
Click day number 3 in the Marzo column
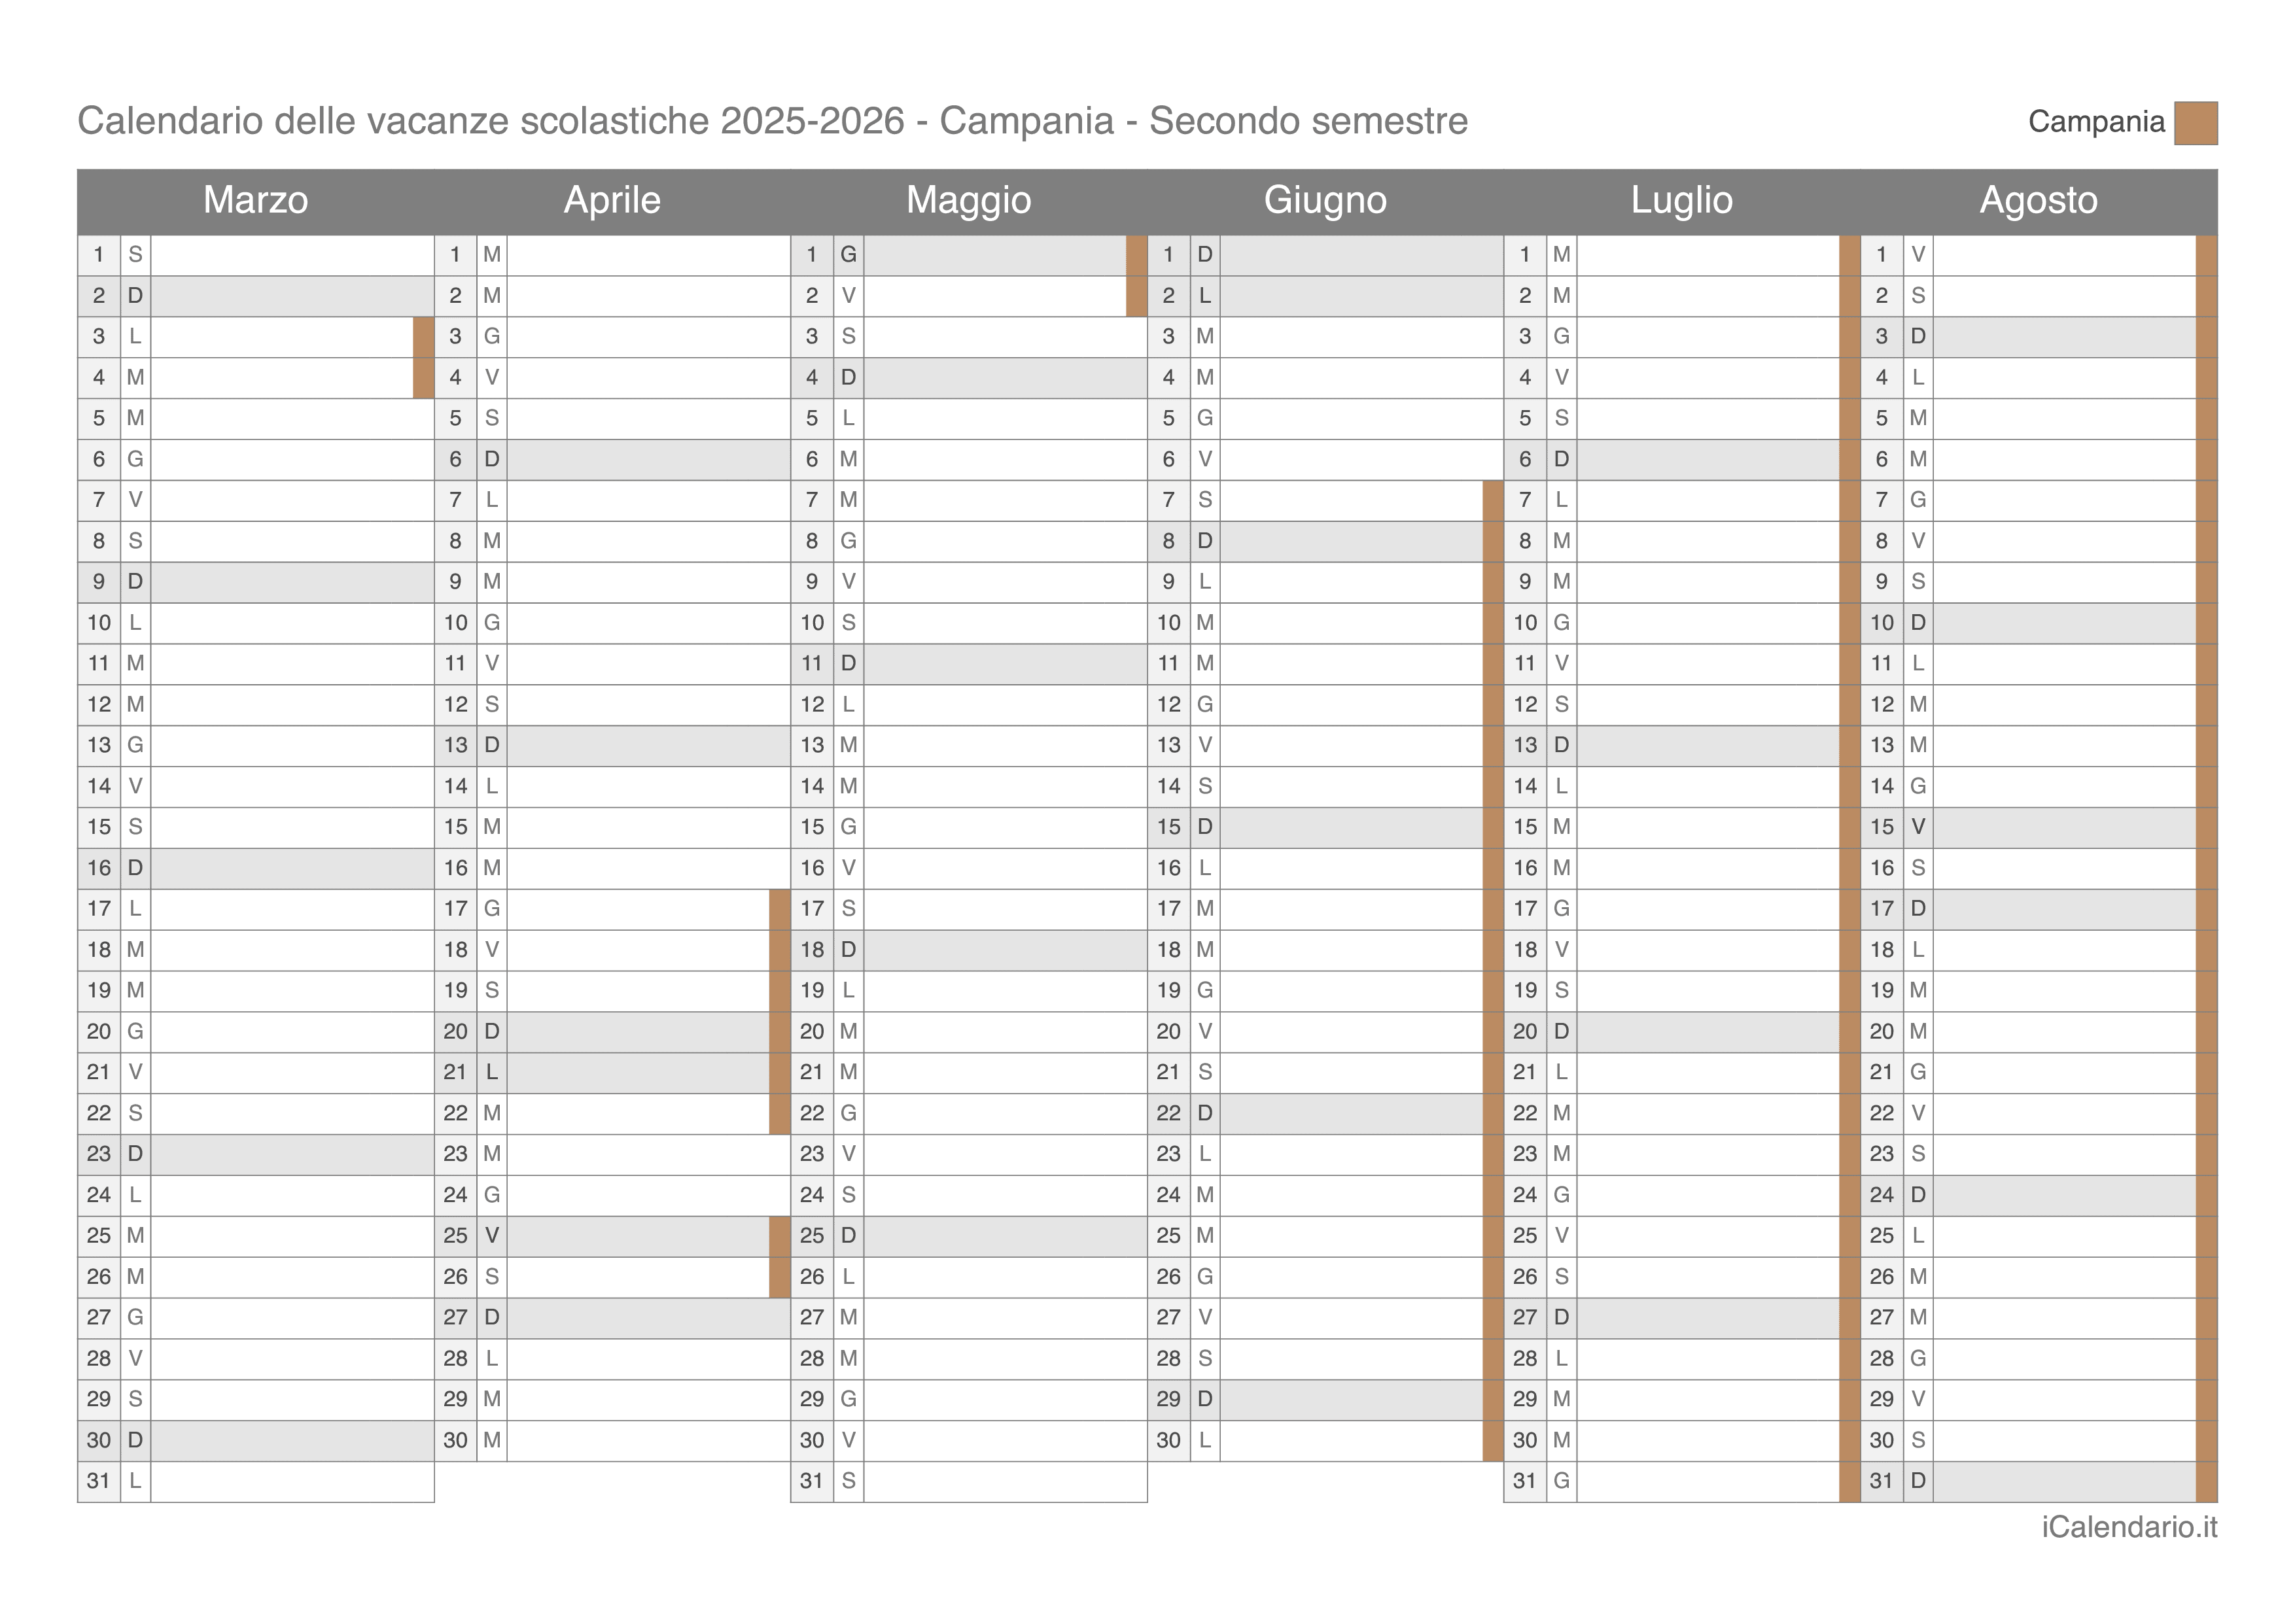[99, 337]
